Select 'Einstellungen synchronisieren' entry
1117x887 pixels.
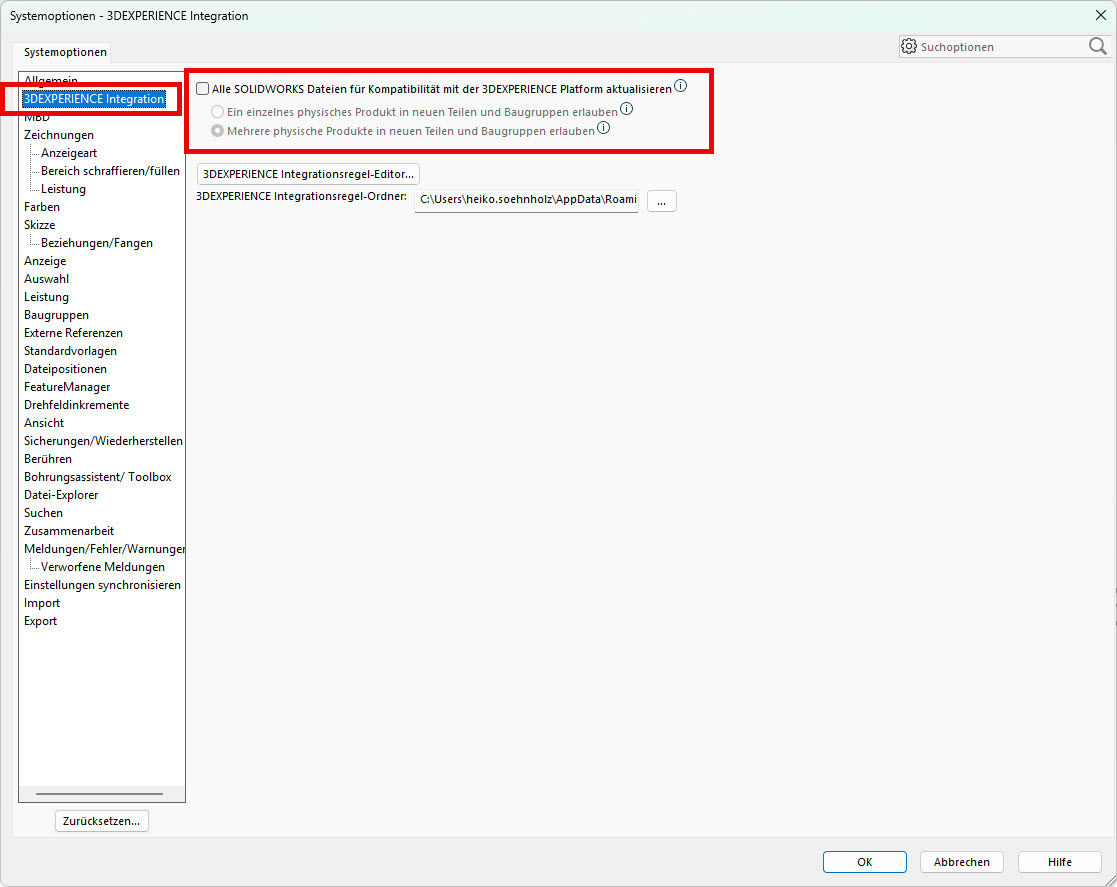(102, 585)
